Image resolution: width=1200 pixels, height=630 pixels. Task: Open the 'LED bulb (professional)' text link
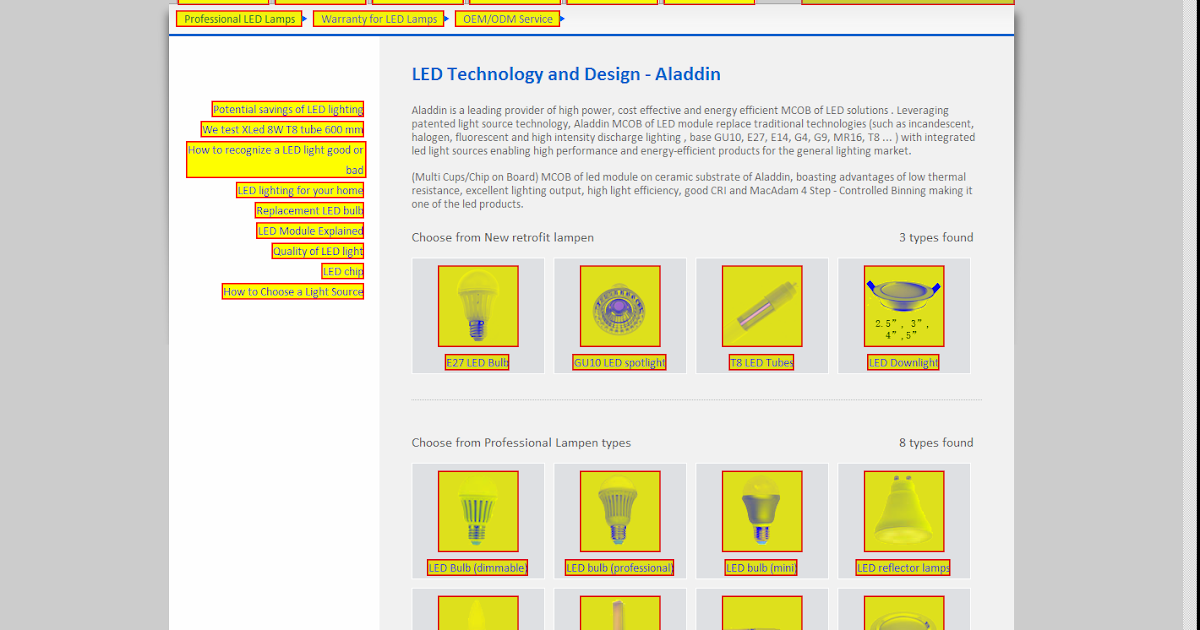(620, 568)
